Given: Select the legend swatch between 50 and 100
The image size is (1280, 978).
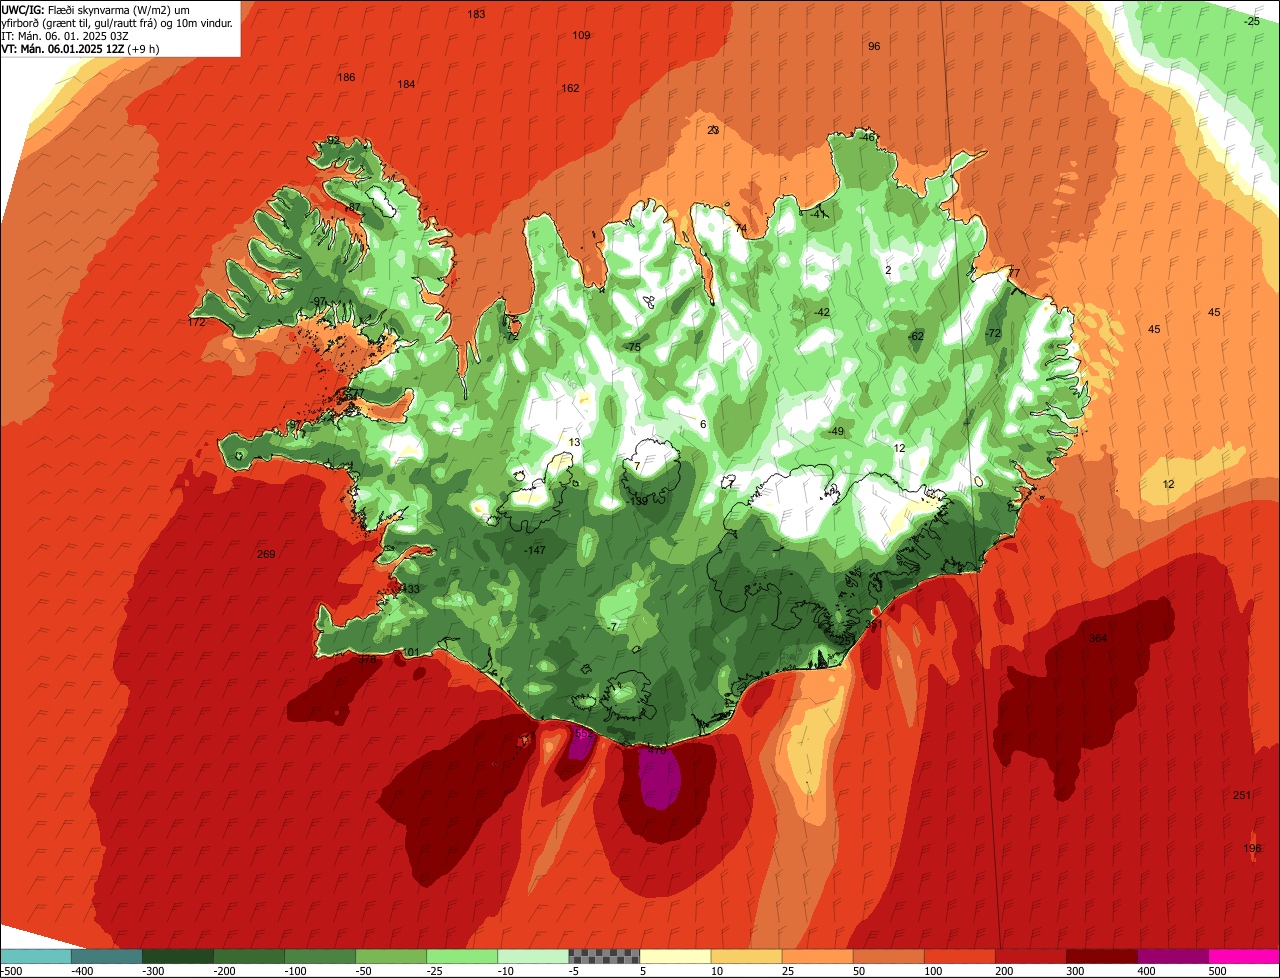Looking at the screenshot, I should (x=888, y=955).
